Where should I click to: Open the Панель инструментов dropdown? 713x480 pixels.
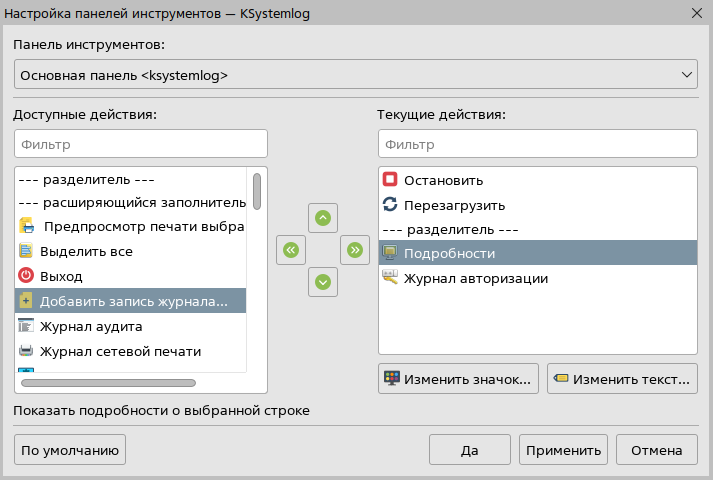tap(355, 75)
